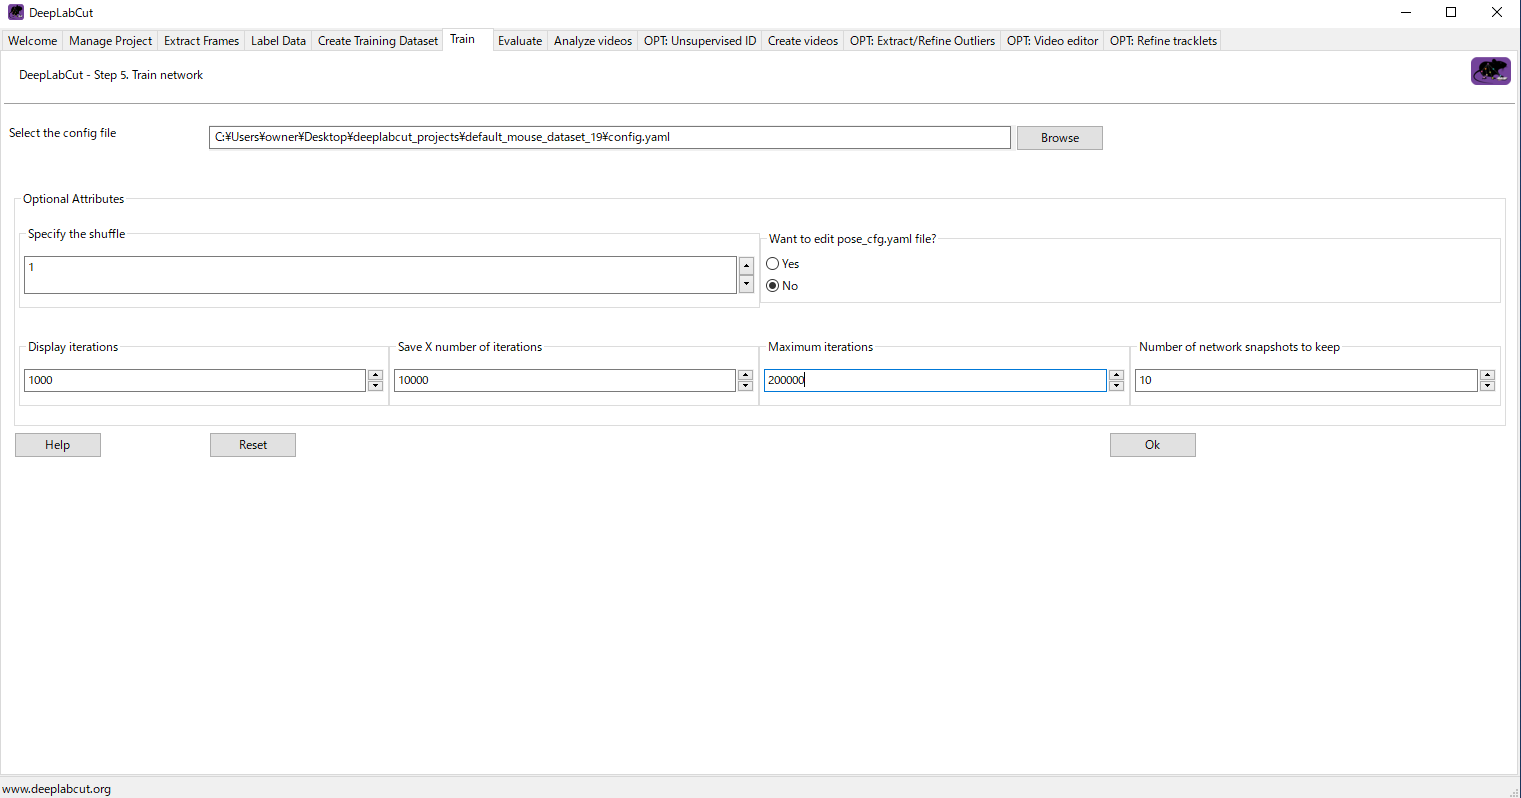Image resolution: width=1521 pixels, height=798 pixels.
Task: Click the 'Optional Attributes' group label
Action: (x=74, y=199)
